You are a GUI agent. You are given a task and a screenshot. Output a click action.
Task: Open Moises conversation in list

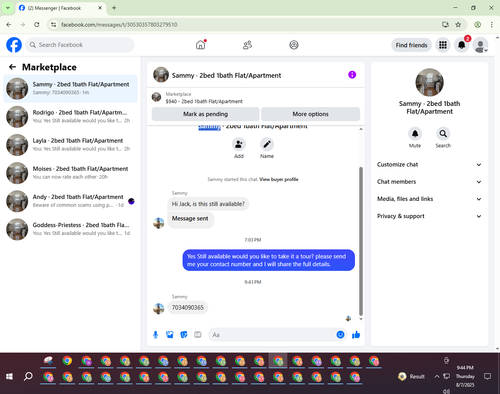coord(70,173)
